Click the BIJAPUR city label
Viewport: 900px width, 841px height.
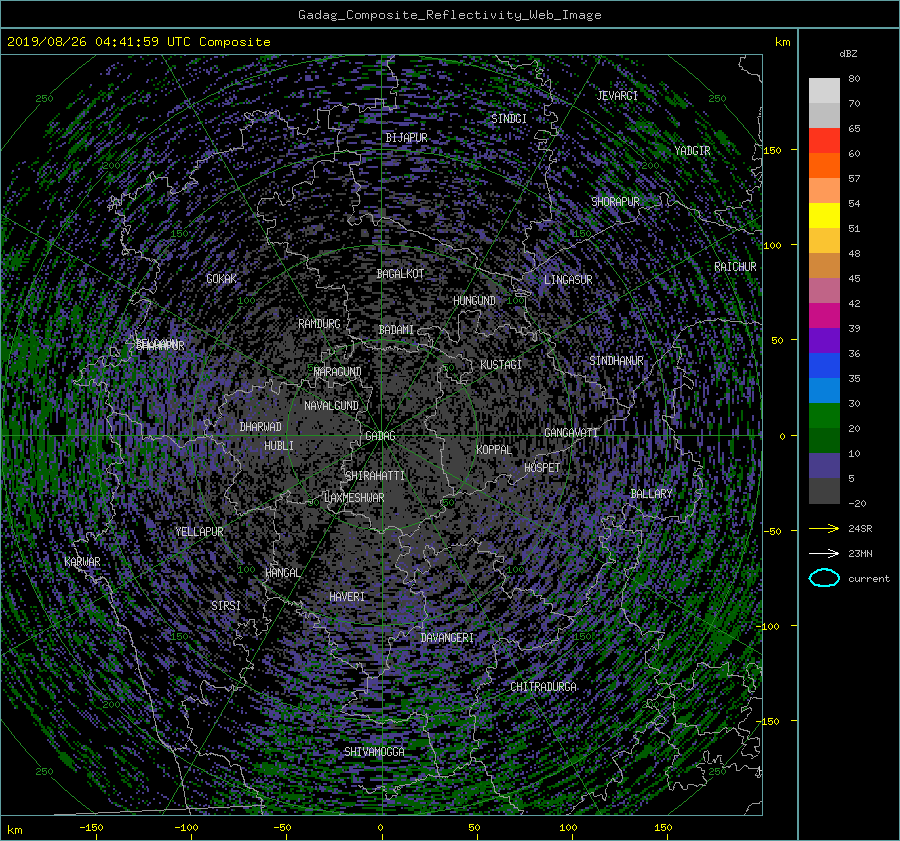click(406, 138)
